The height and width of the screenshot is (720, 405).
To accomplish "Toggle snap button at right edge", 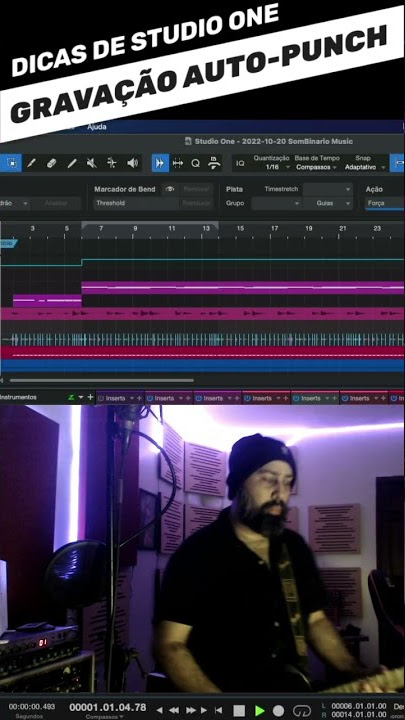I will point(398,163).
